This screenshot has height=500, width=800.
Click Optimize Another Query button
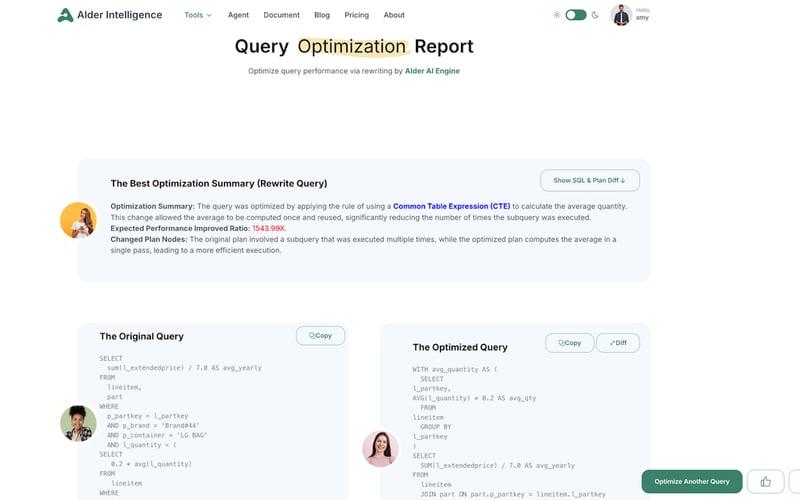click(692, 482)
